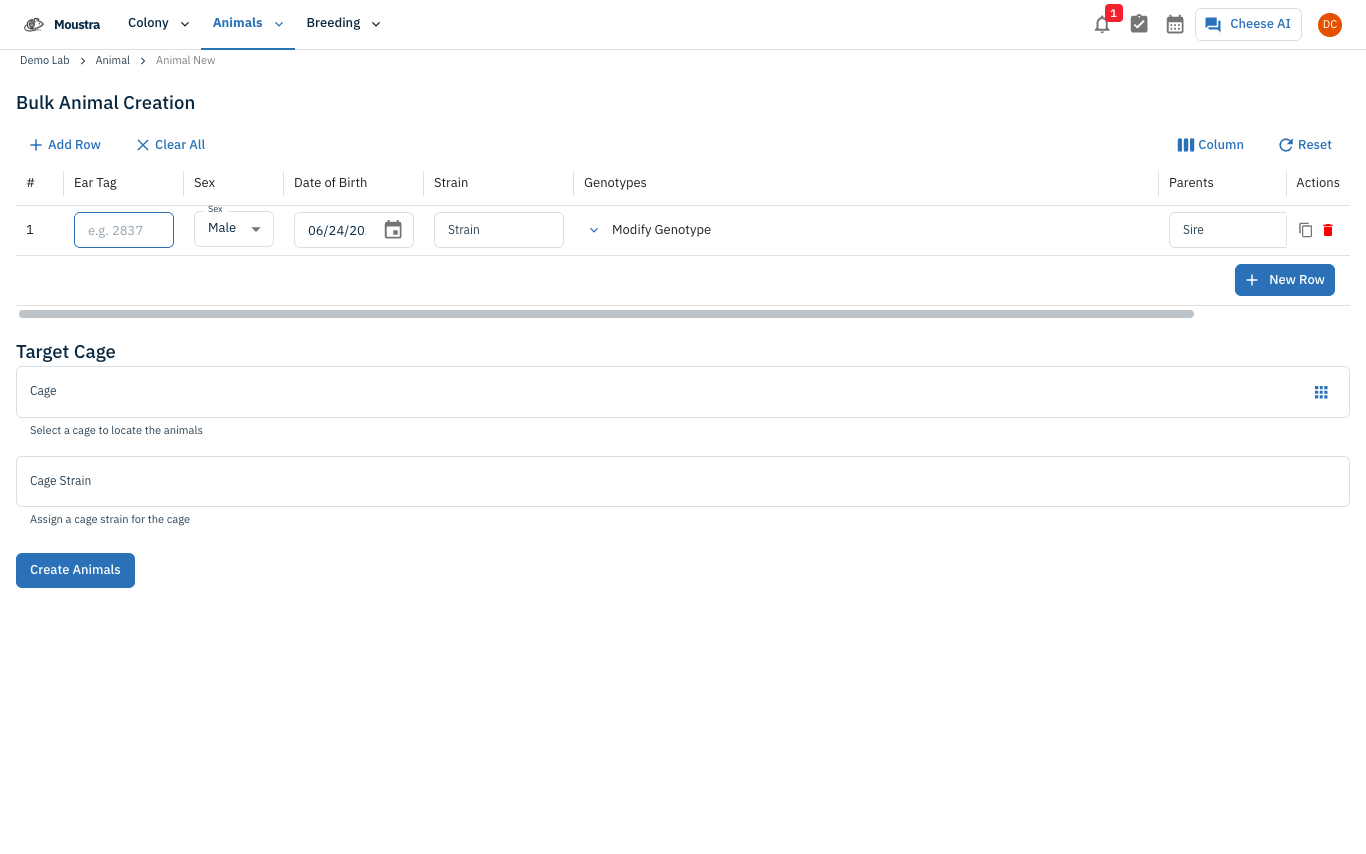Click the New Row button
The image size is (1366, 854).
[x=1285, y=280]
